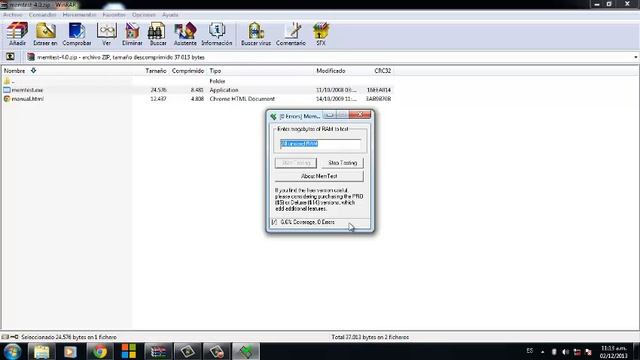Click the Información toolbar icon
The image size is (640, 360).
(217, 34)
